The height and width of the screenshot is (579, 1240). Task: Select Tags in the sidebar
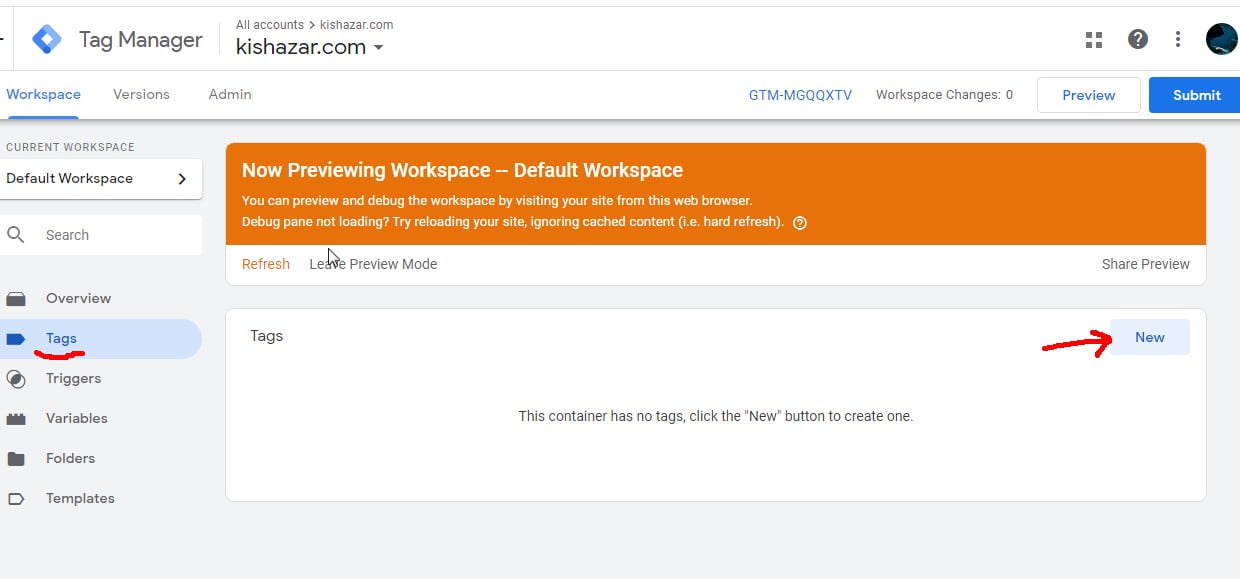pos(100,339)
